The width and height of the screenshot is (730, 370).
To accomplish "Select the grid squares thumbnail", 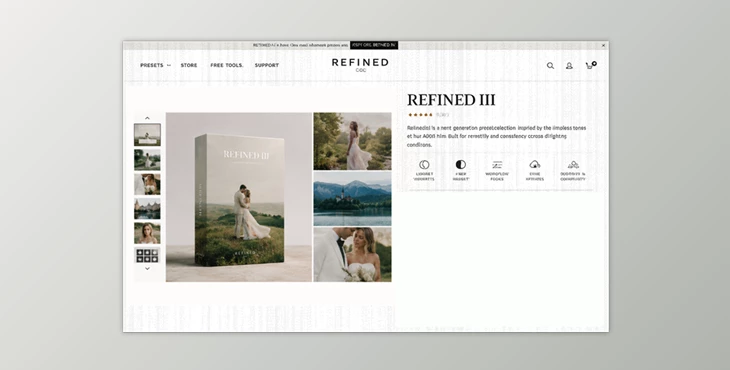I will 147,255.
